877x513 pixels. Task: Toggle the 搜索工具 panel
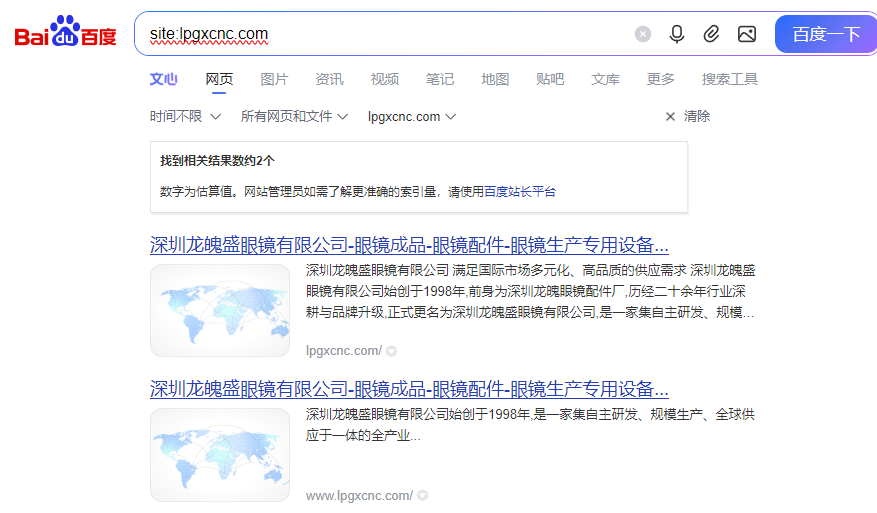coord(730,79)
